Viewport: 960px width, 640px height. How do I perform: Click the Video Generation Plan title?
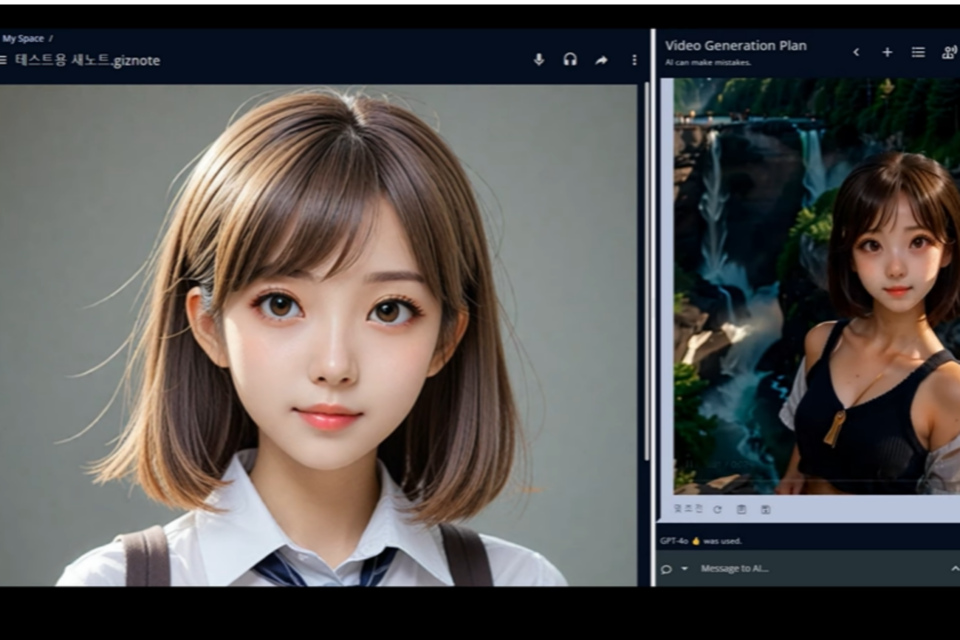[x=735, y=45]
